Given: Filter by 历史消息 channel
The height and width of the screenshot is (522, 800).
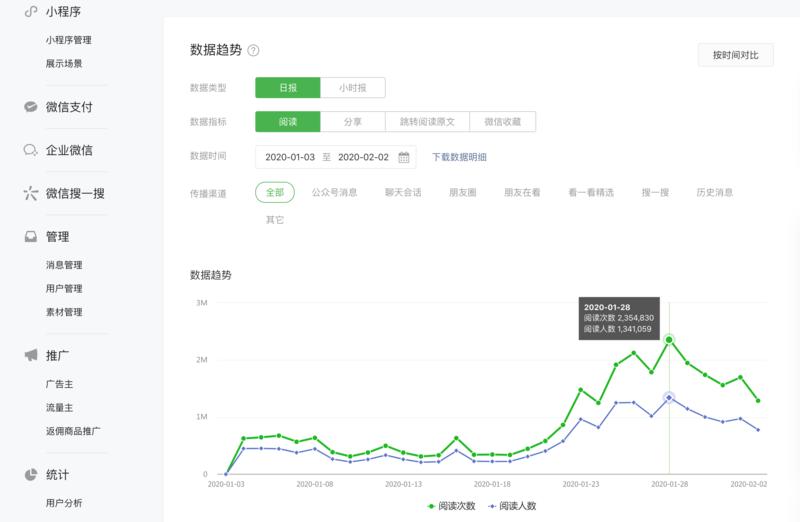Looking at the screenshot, I should coord(715,192).
